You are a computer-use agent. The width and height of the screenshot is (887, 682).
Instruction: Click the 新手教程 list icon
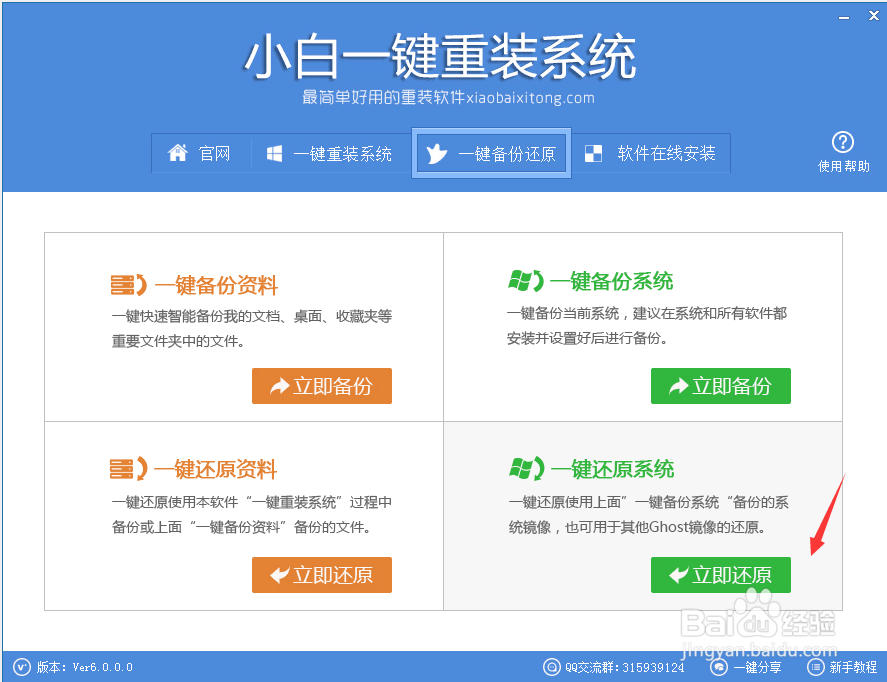coord(816,667)
